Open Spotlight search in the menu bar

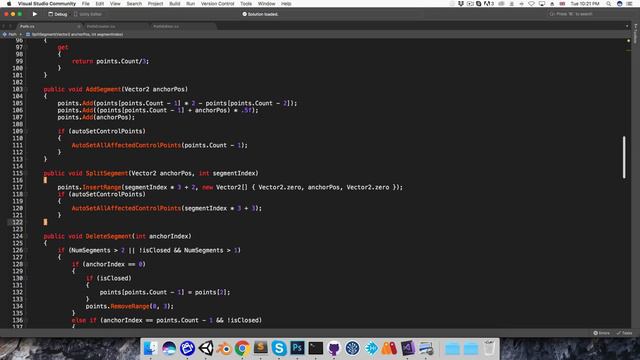[x=608, y=3]
